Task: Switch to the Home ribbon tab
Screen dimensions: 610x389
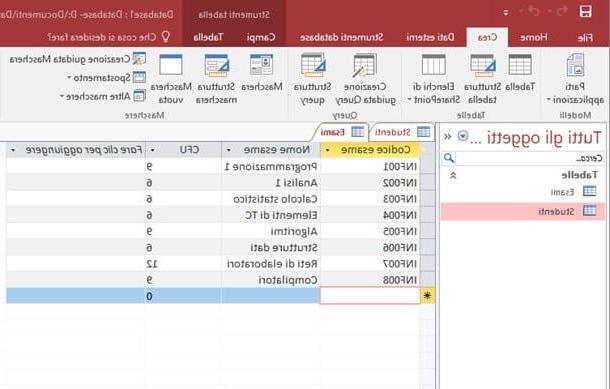Action: point(534,37)
